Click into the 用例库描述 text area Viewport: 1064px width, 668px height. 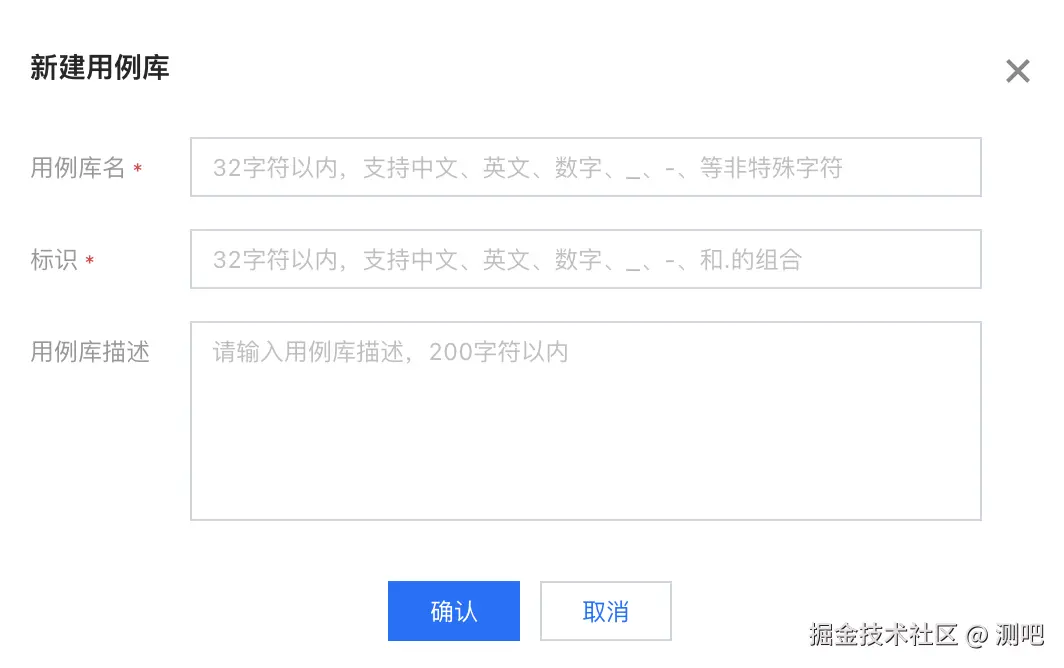coord(586,421)
